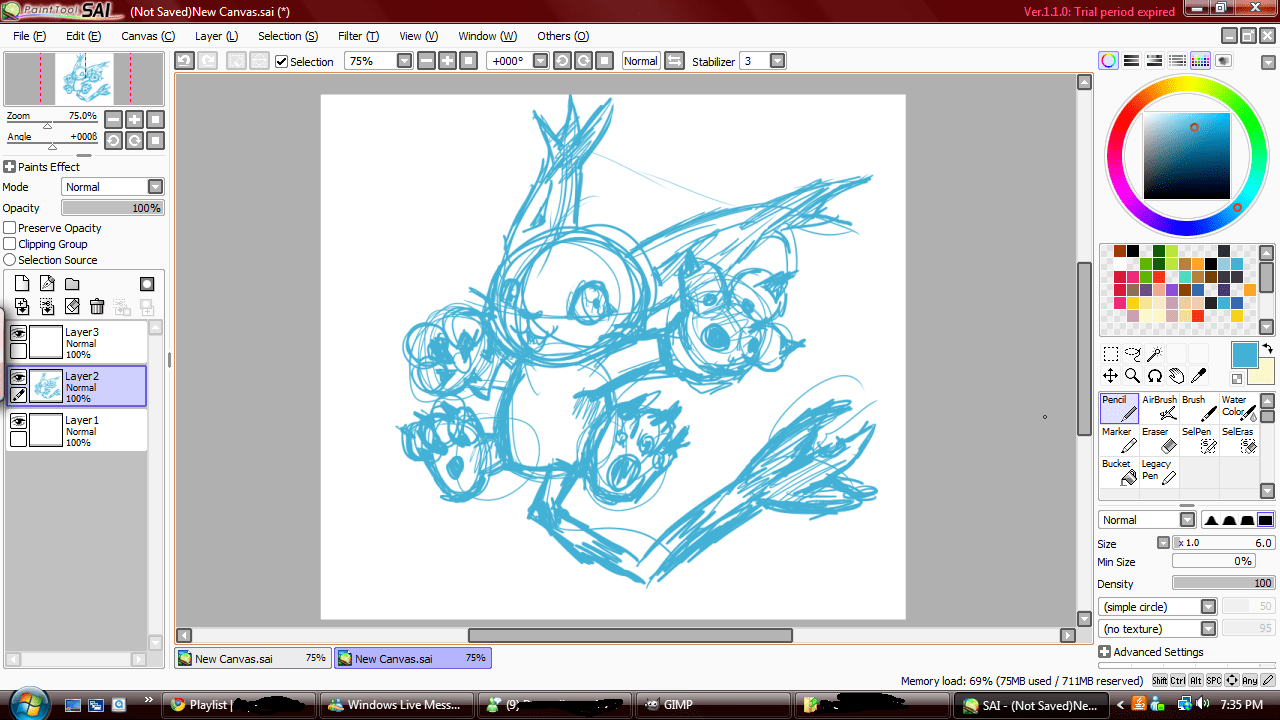Open the zoom percentage dropdown
Viewport: 1280px width, 720px height.
404,61
